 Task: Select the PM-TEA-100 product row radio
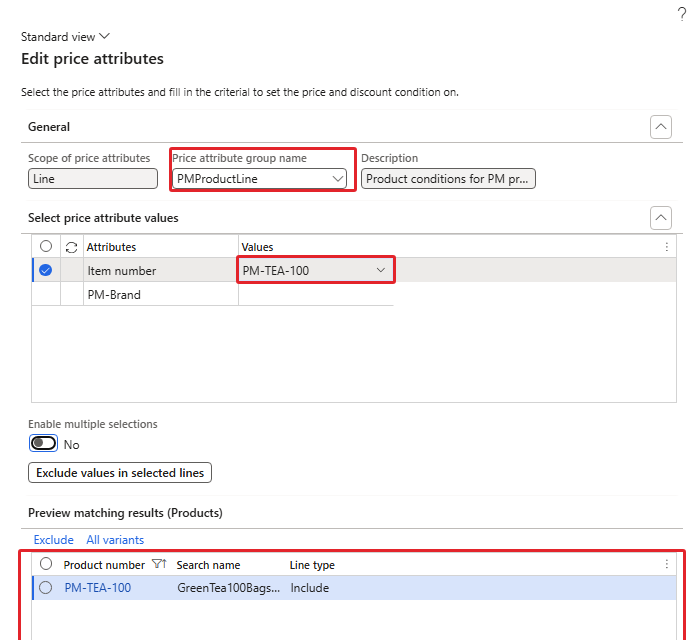click(x=46, y=588)
